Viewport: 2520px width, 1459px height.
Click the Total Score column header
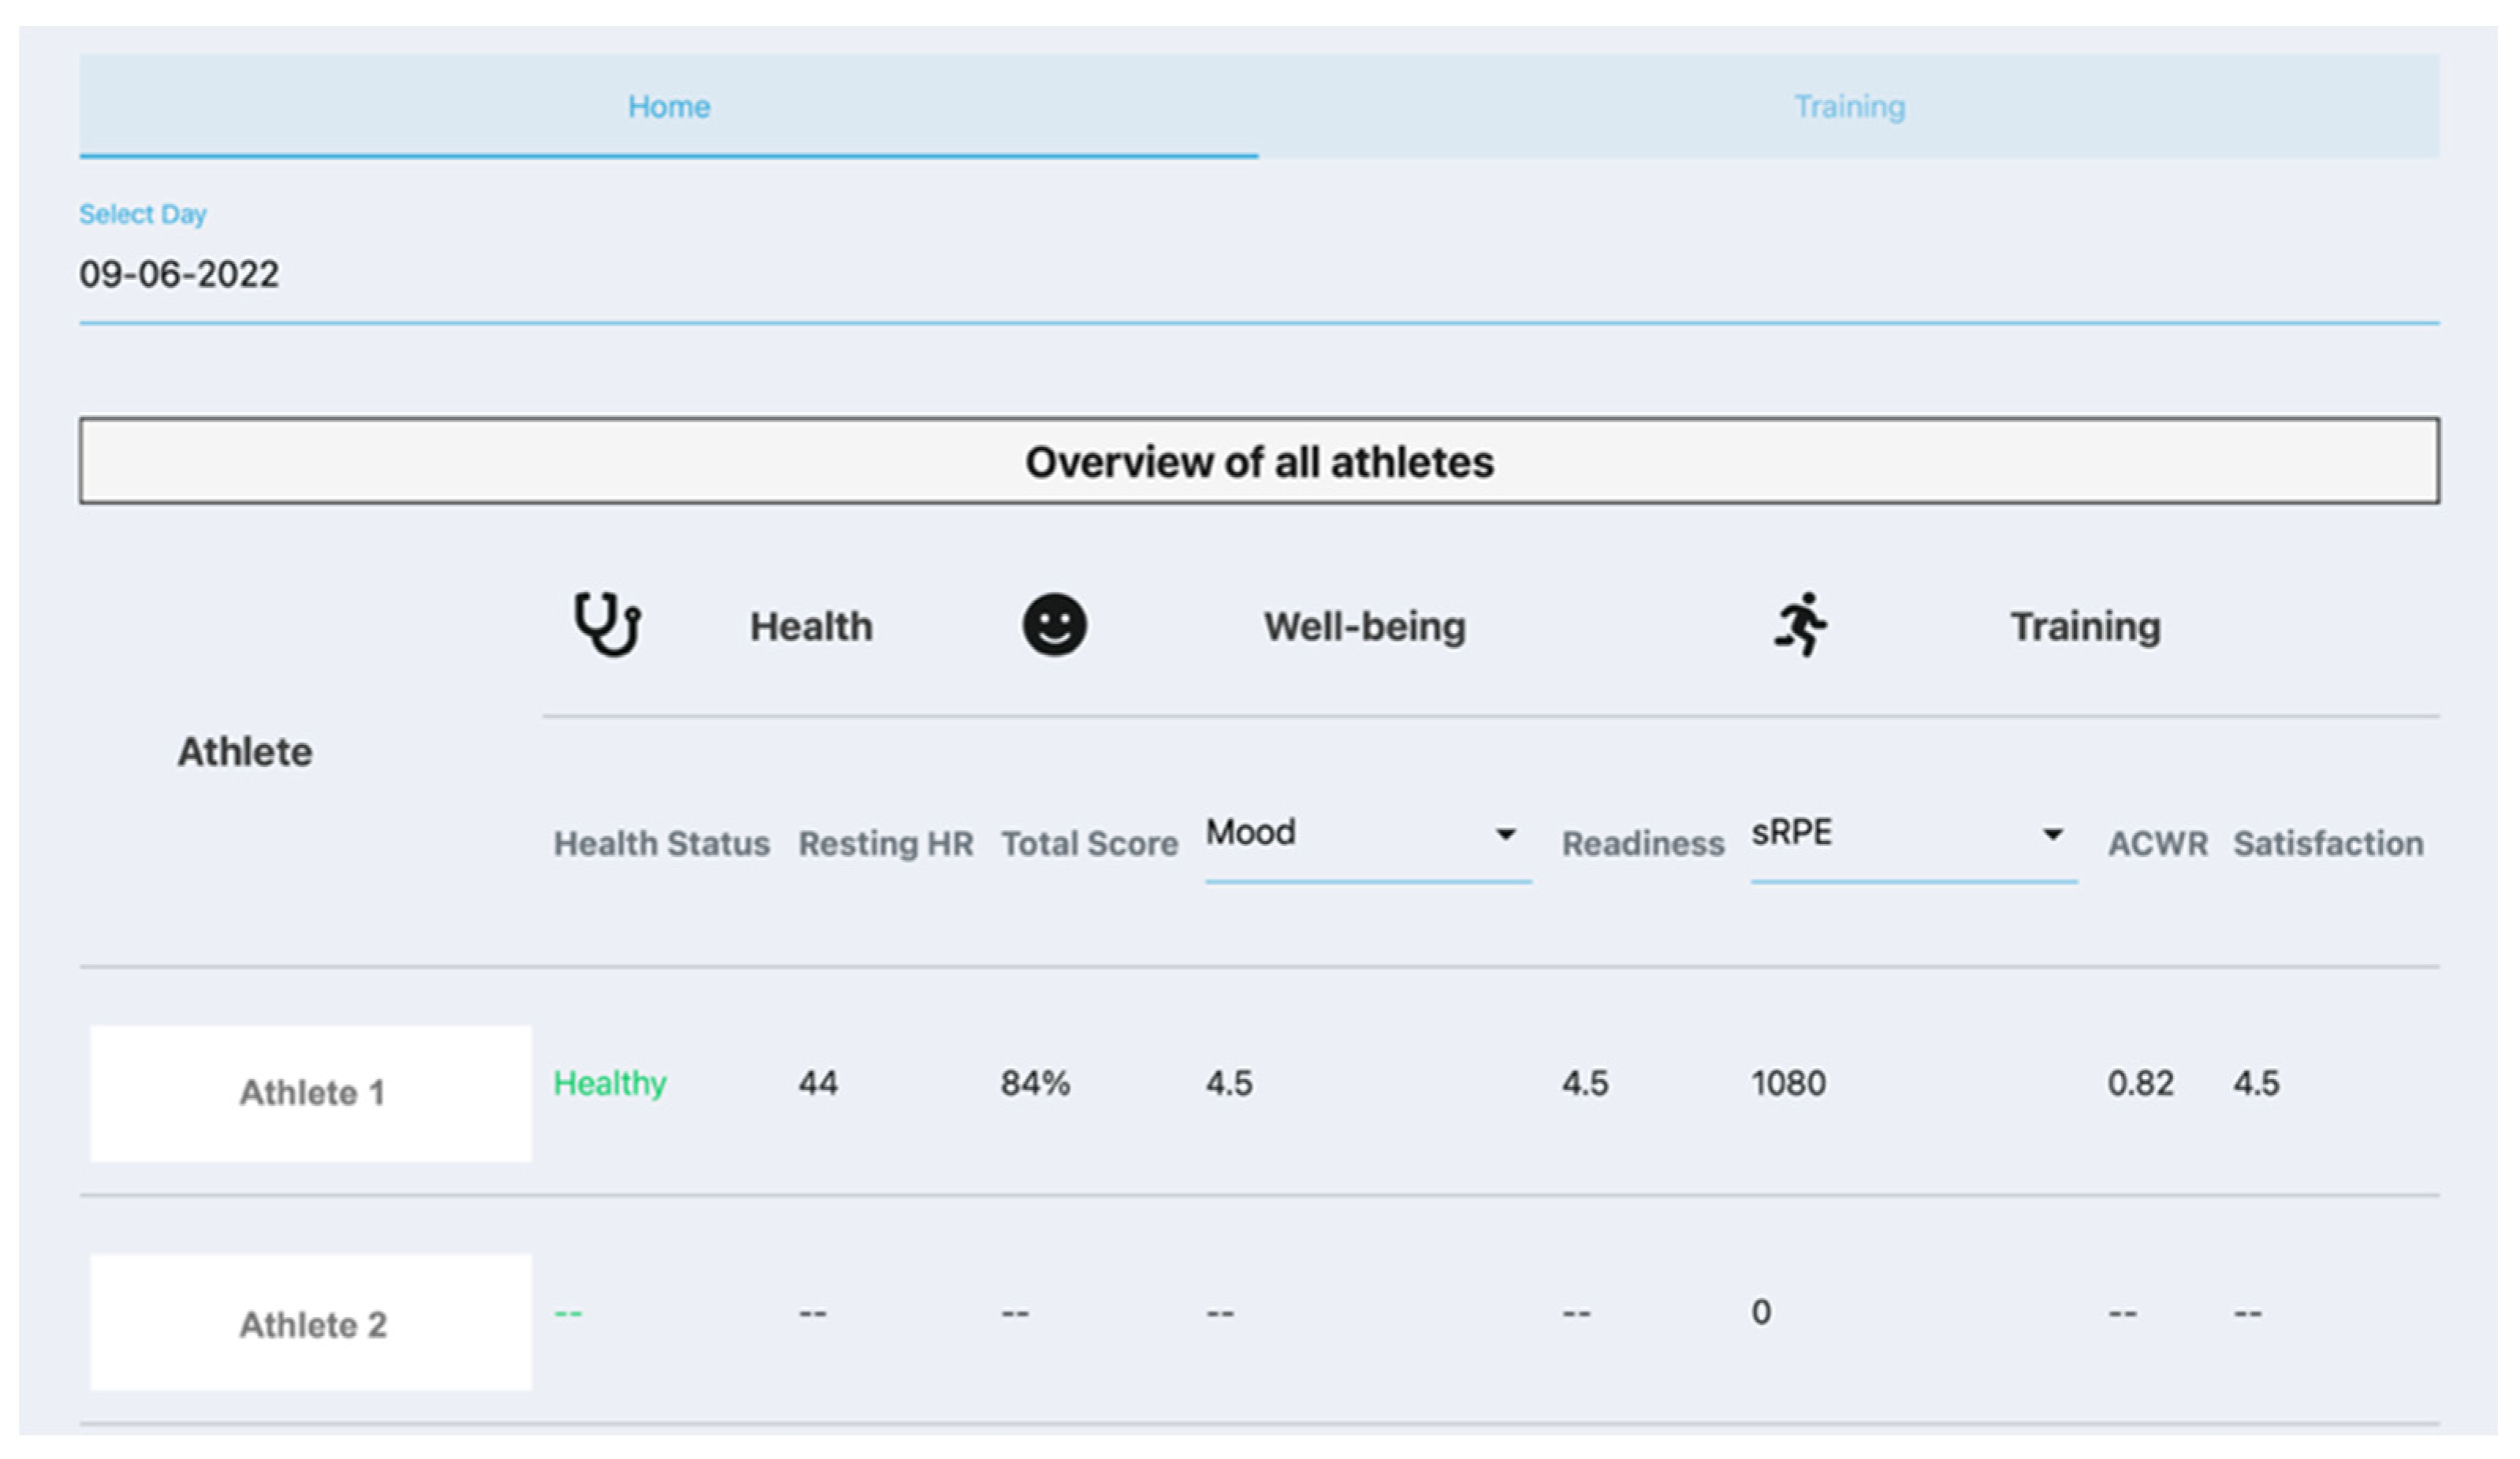coord(1090,844)
